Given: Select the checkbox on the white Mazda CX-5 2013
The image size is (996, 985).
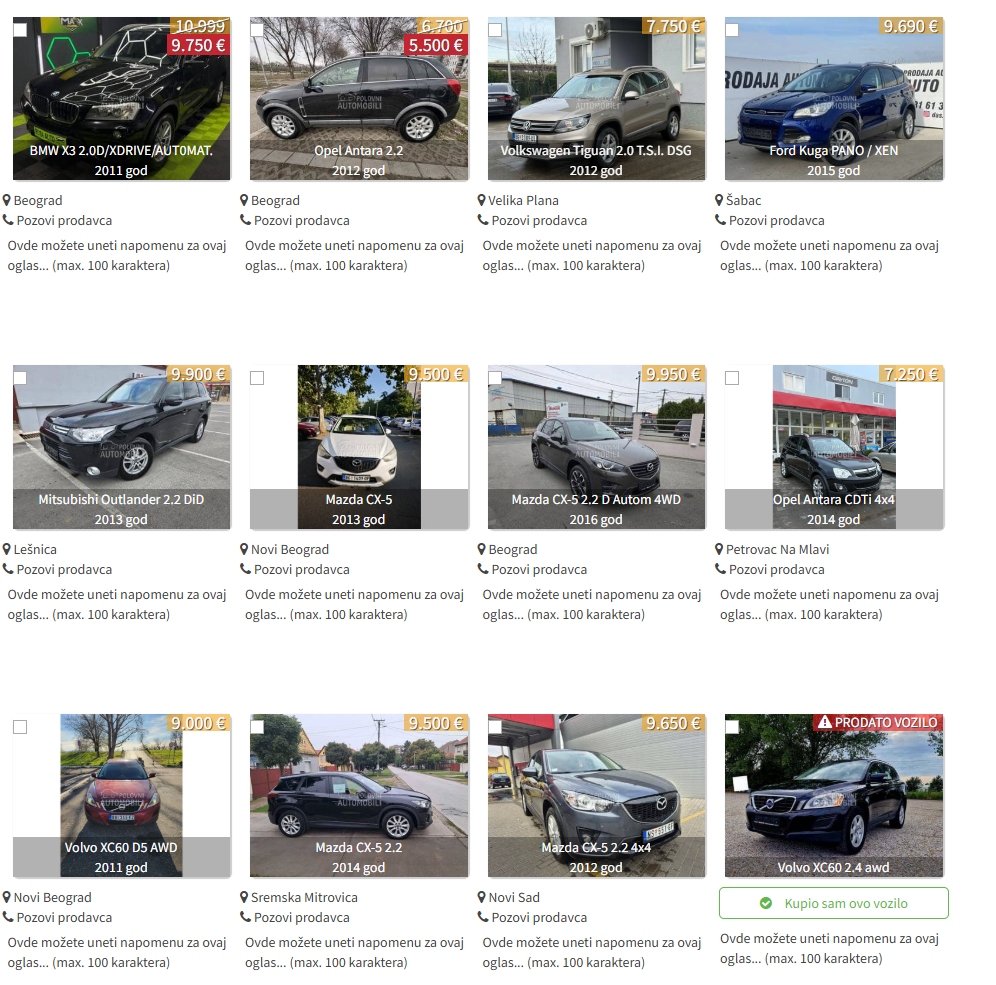Looking at the screenshot, I should point(257,379).
